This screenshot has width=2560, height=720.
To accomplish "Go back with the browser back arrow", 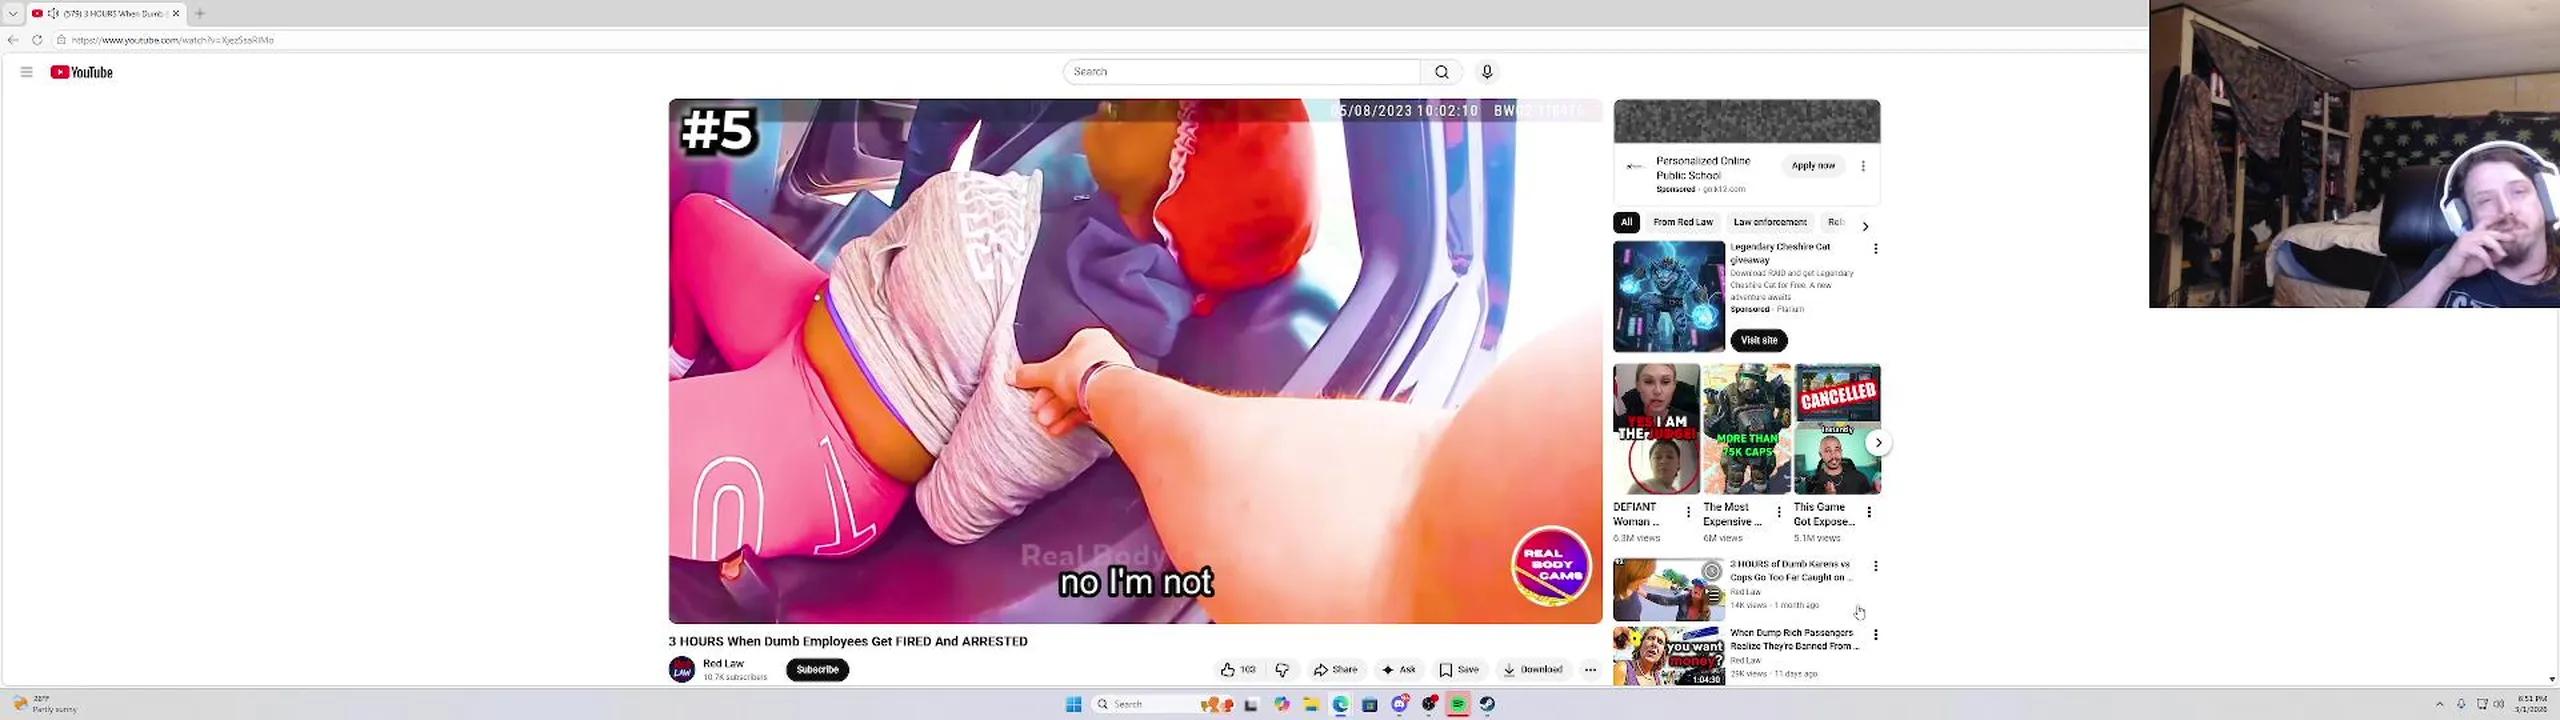I will point(13,40).
